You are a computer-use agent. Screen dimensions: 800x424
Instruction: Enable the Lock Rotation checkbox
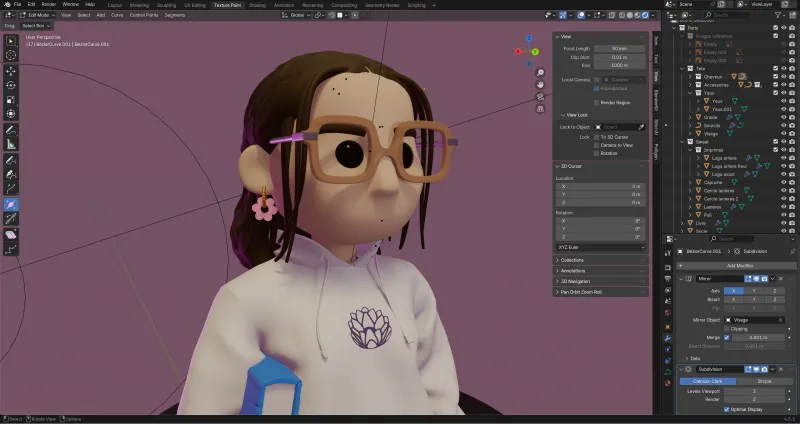coord(596,153)
